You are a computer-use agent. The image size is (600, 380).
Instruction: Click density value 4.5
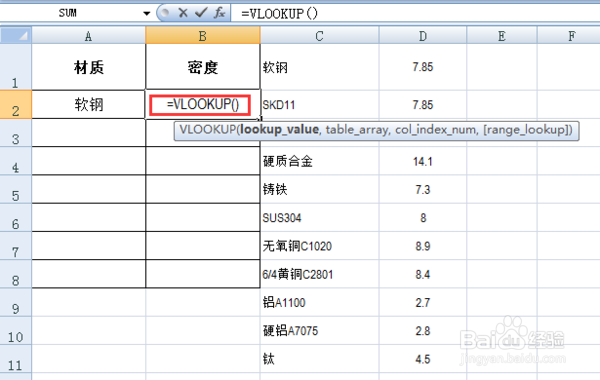pyautogui.click(x=423, y=359)
